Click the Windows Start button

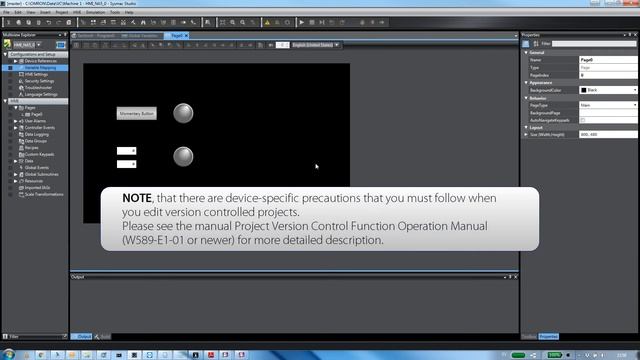pyautogui.click(x=9, y=354)
